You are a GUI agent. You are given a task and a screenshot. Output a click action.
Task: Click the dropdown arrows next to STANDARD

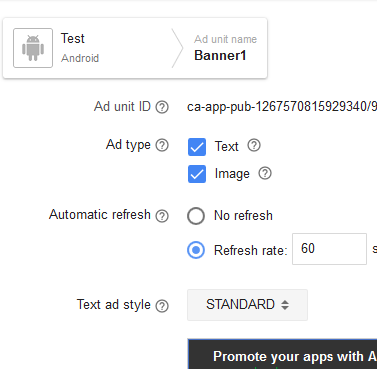click(x=285, y=305)
